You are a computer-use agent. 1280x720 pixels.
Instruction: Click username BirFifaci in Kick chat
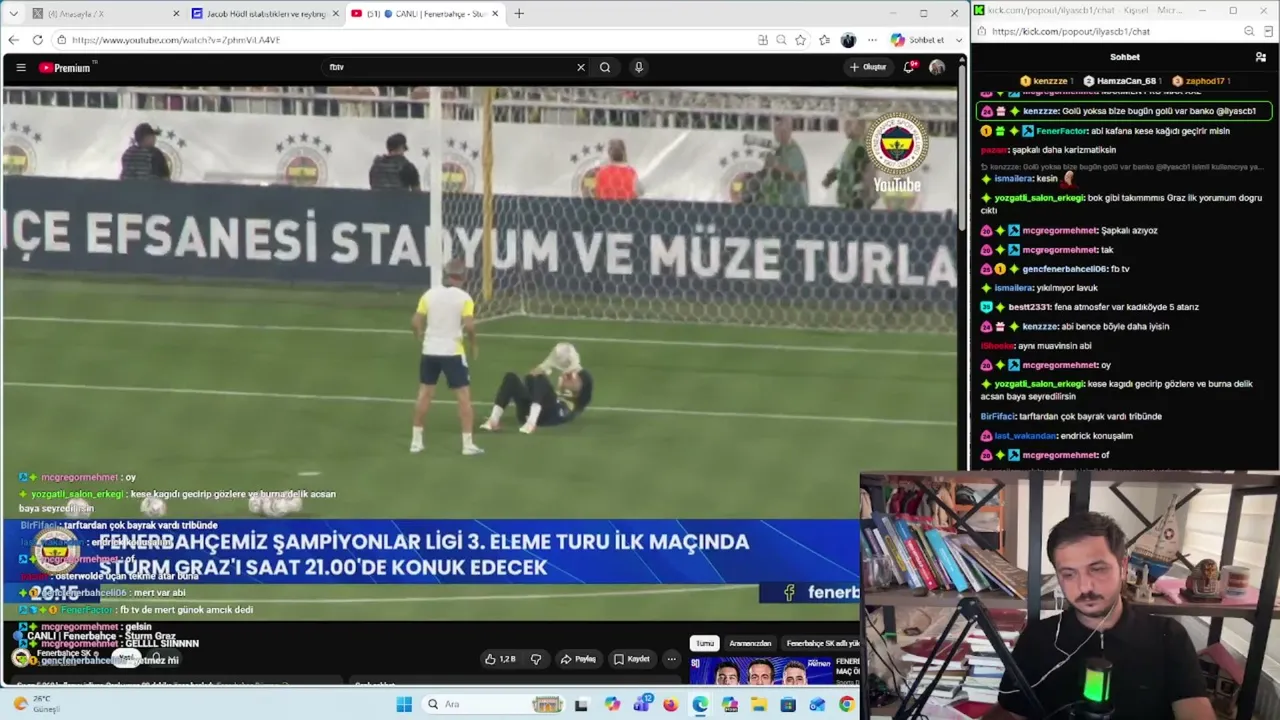click(999, 416)
